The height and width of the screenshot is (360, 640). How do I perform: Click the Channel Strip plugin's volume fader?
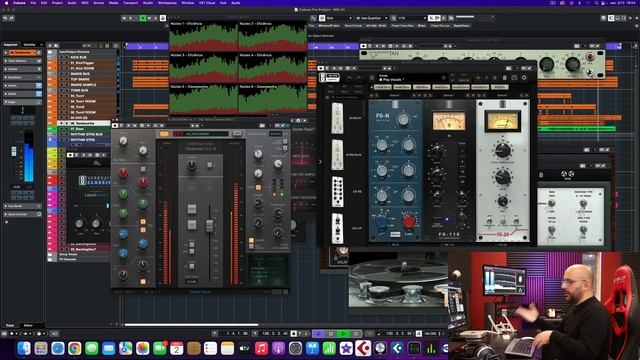[x=209, y=225]
